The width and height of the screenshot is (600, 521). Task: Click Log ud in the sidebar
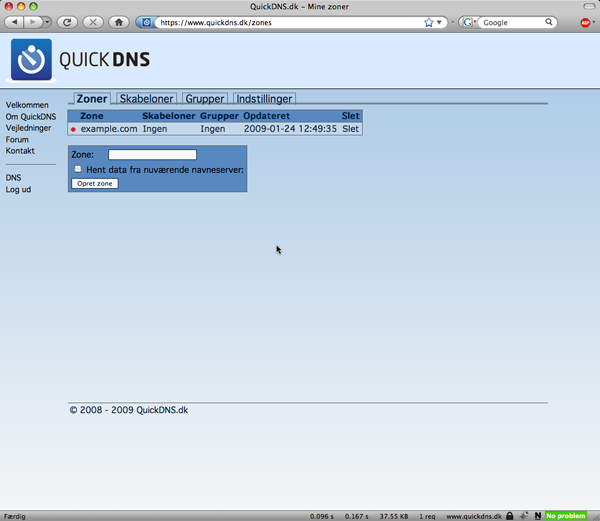click(18, 189)
